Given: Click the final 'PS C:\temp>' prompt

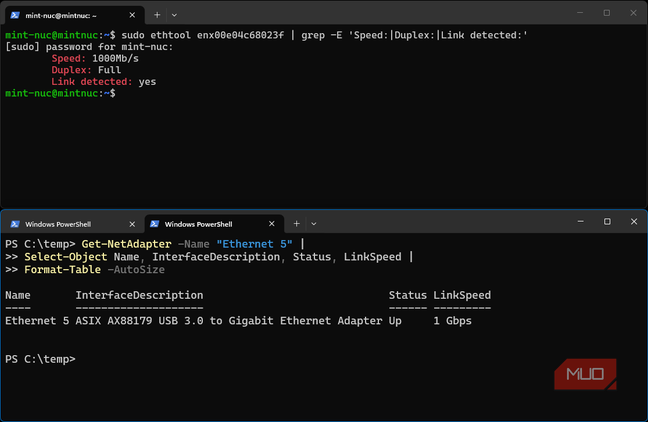Looking at the screenshot, I should [40, 359].
